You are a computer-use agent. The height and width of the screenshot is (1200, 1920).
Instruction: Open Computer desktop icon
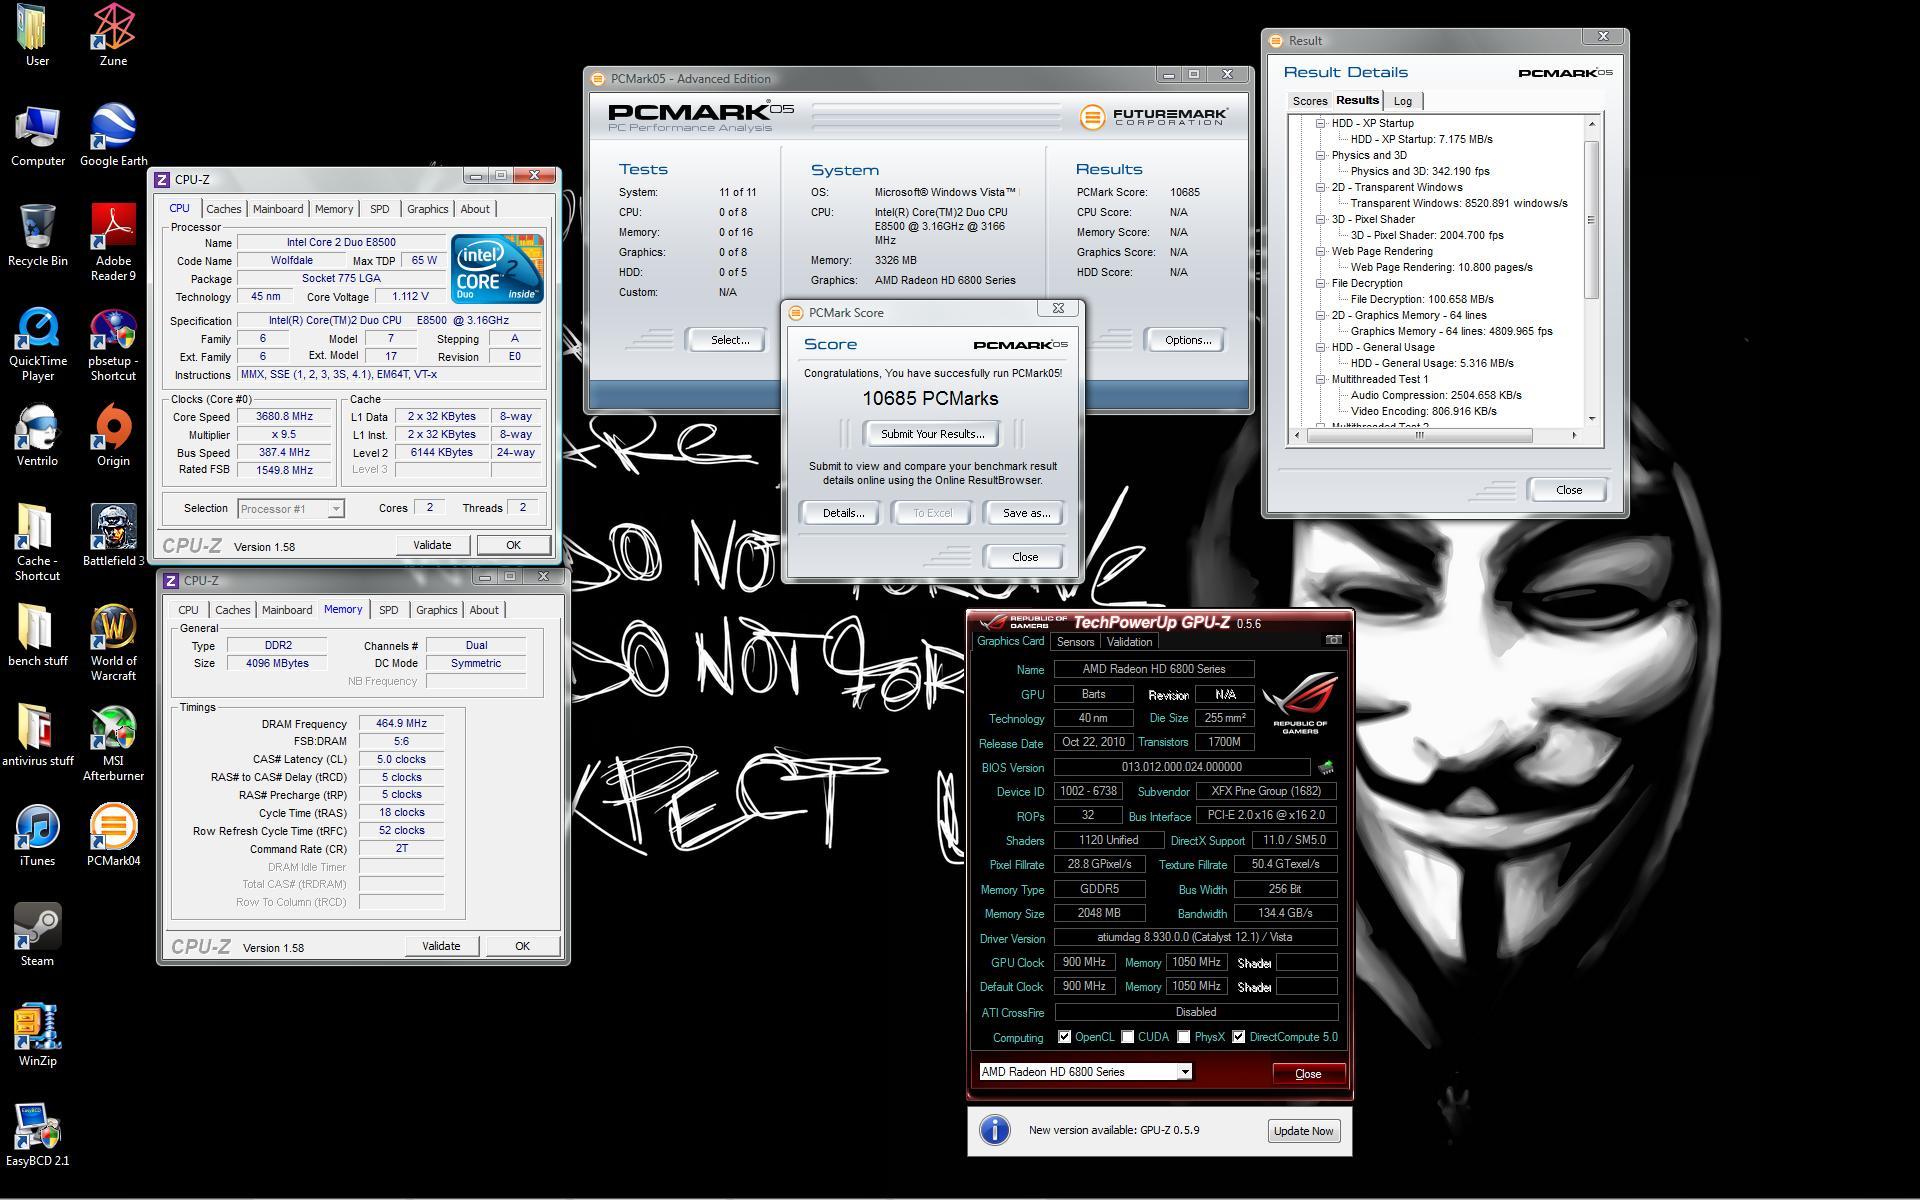(37, 135)
